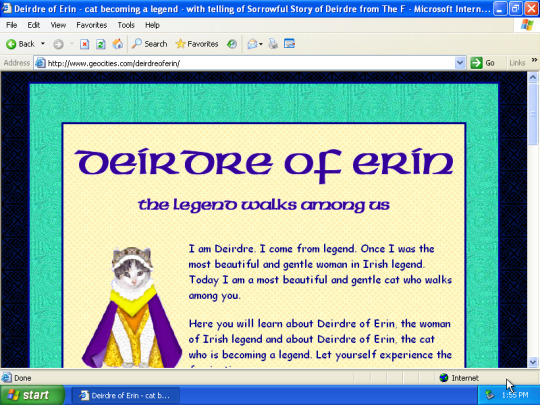This screenshot has width=540, height=405.
Task: Click the Windows flag logo throbber
Action: click(527, 25)
